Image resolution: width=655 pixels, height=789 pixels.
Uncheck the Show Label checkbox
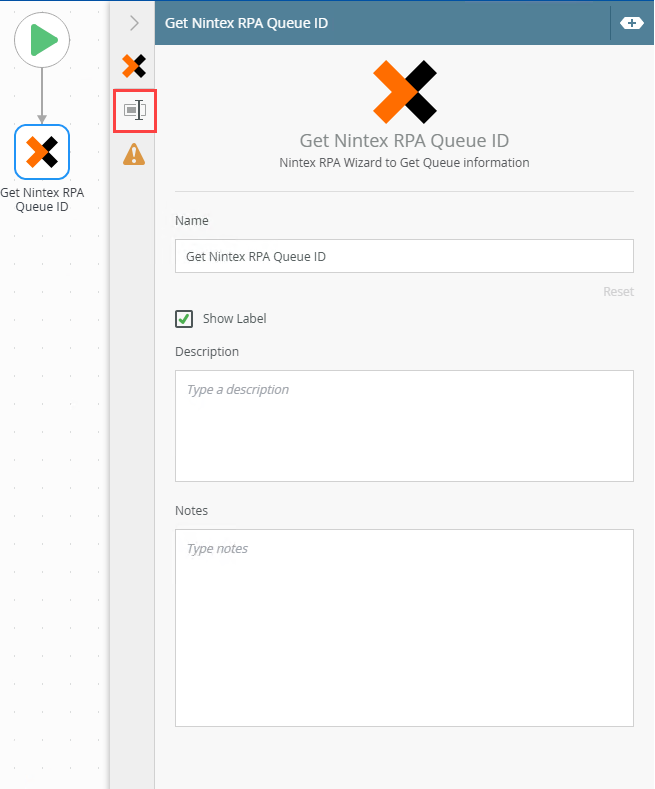pos(184,319)
